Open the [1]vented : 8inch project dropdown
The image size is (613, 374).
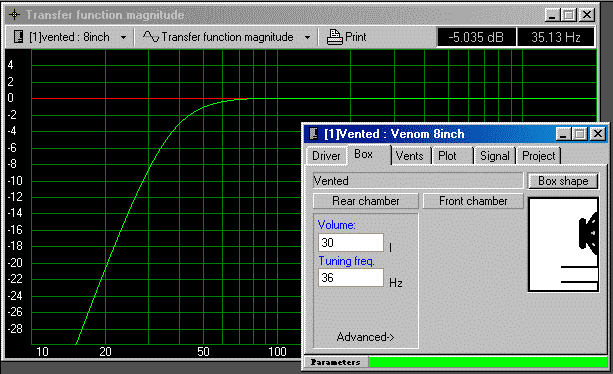coord(124,38)
